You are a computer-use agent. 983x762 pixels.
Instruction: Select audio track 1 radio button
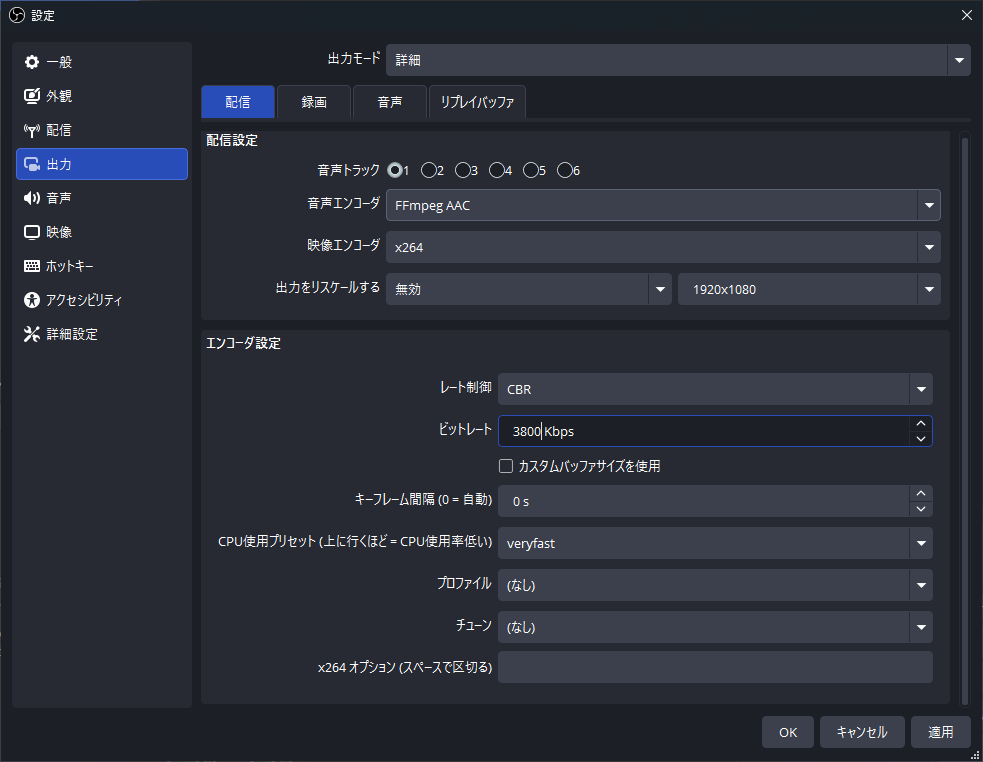(x=395, y=170)
